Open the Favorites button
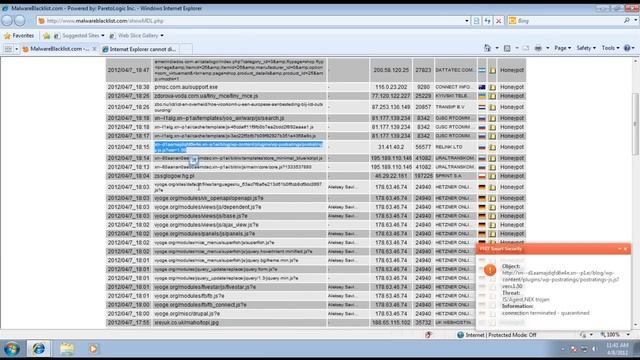 (19, 36)
